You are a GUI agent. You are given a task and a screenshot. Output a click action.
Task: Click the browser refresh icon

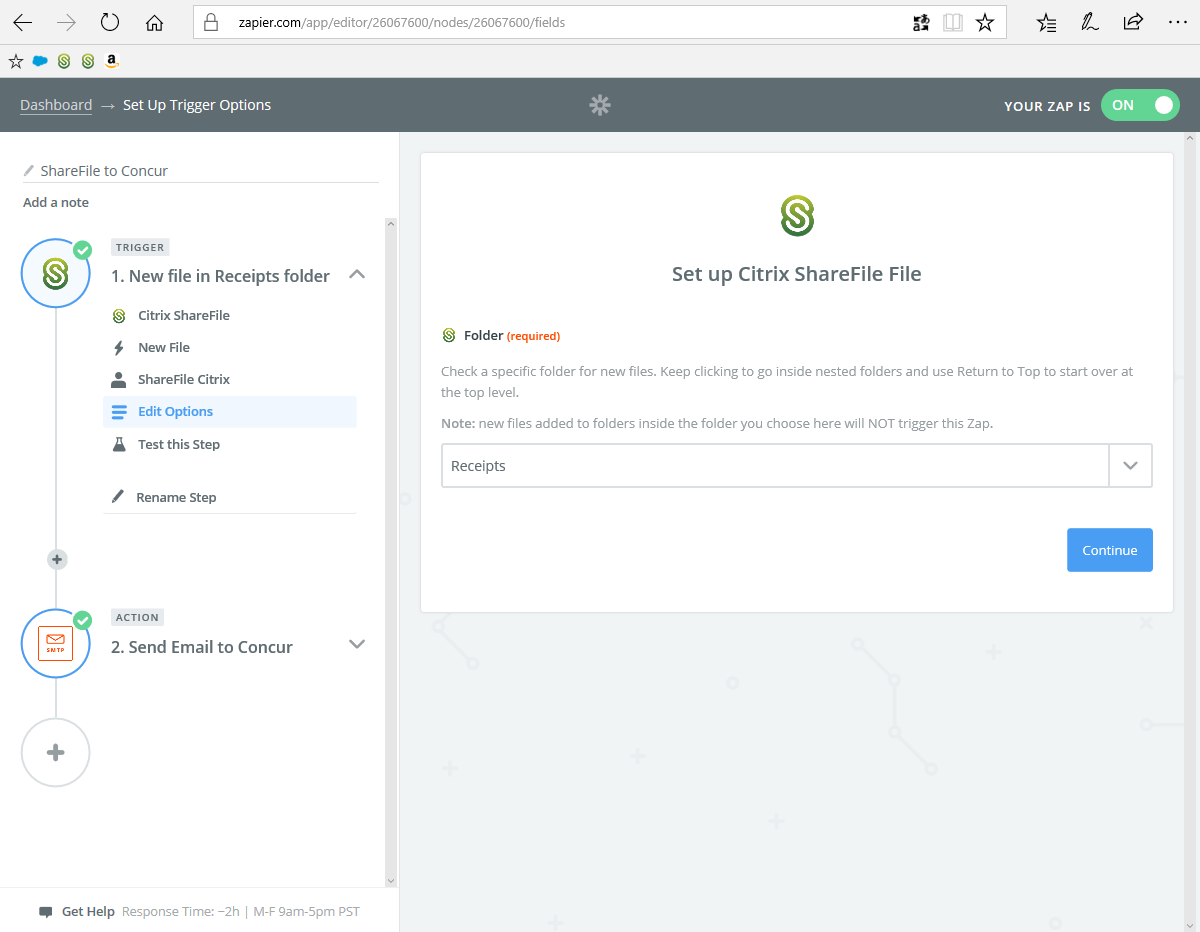(110, 22)
